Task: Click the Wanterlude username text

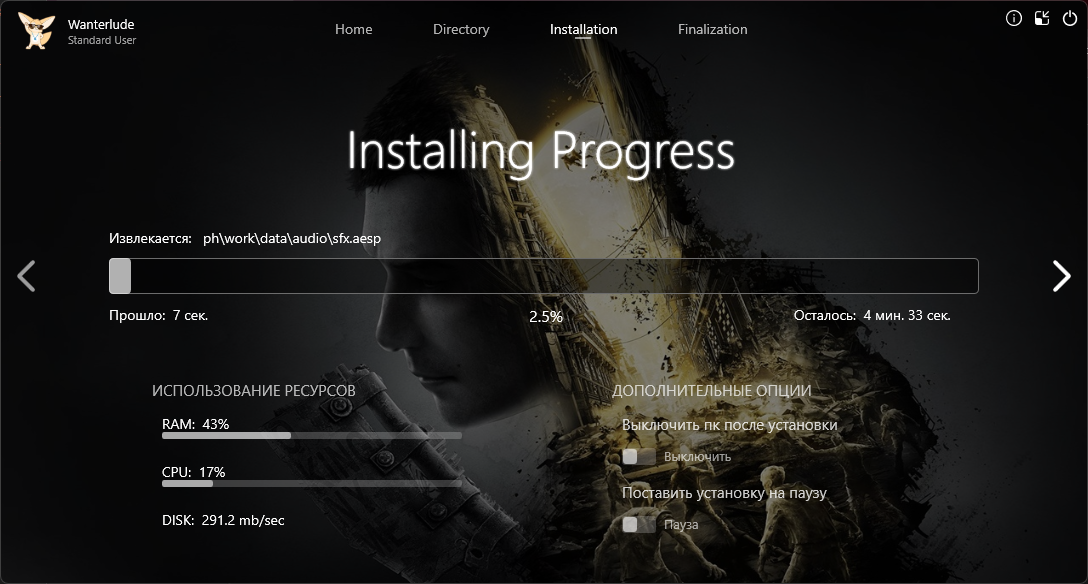Action: (101, 24)
